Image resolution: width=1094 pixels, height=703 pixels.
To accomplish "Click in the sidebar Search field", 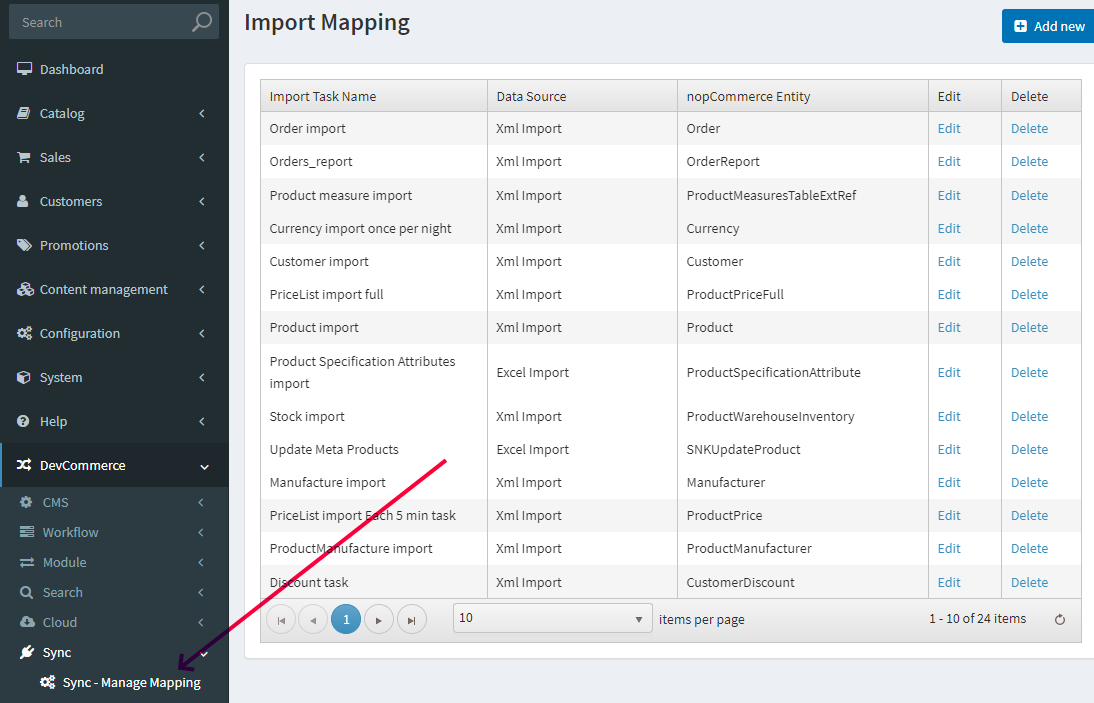I will coord(114,22).
